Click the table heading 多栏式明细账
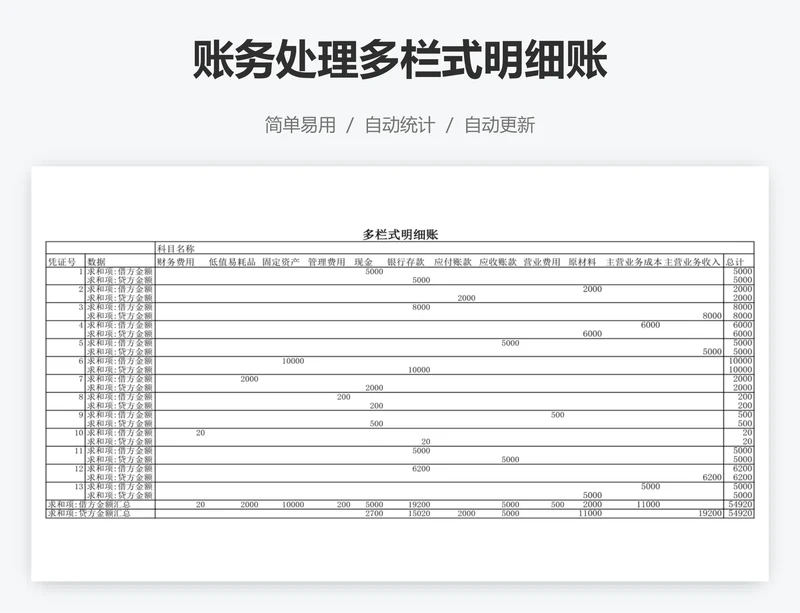Viewport: 800px width, 613px height. pyautogui.click(x=400, y=235)
